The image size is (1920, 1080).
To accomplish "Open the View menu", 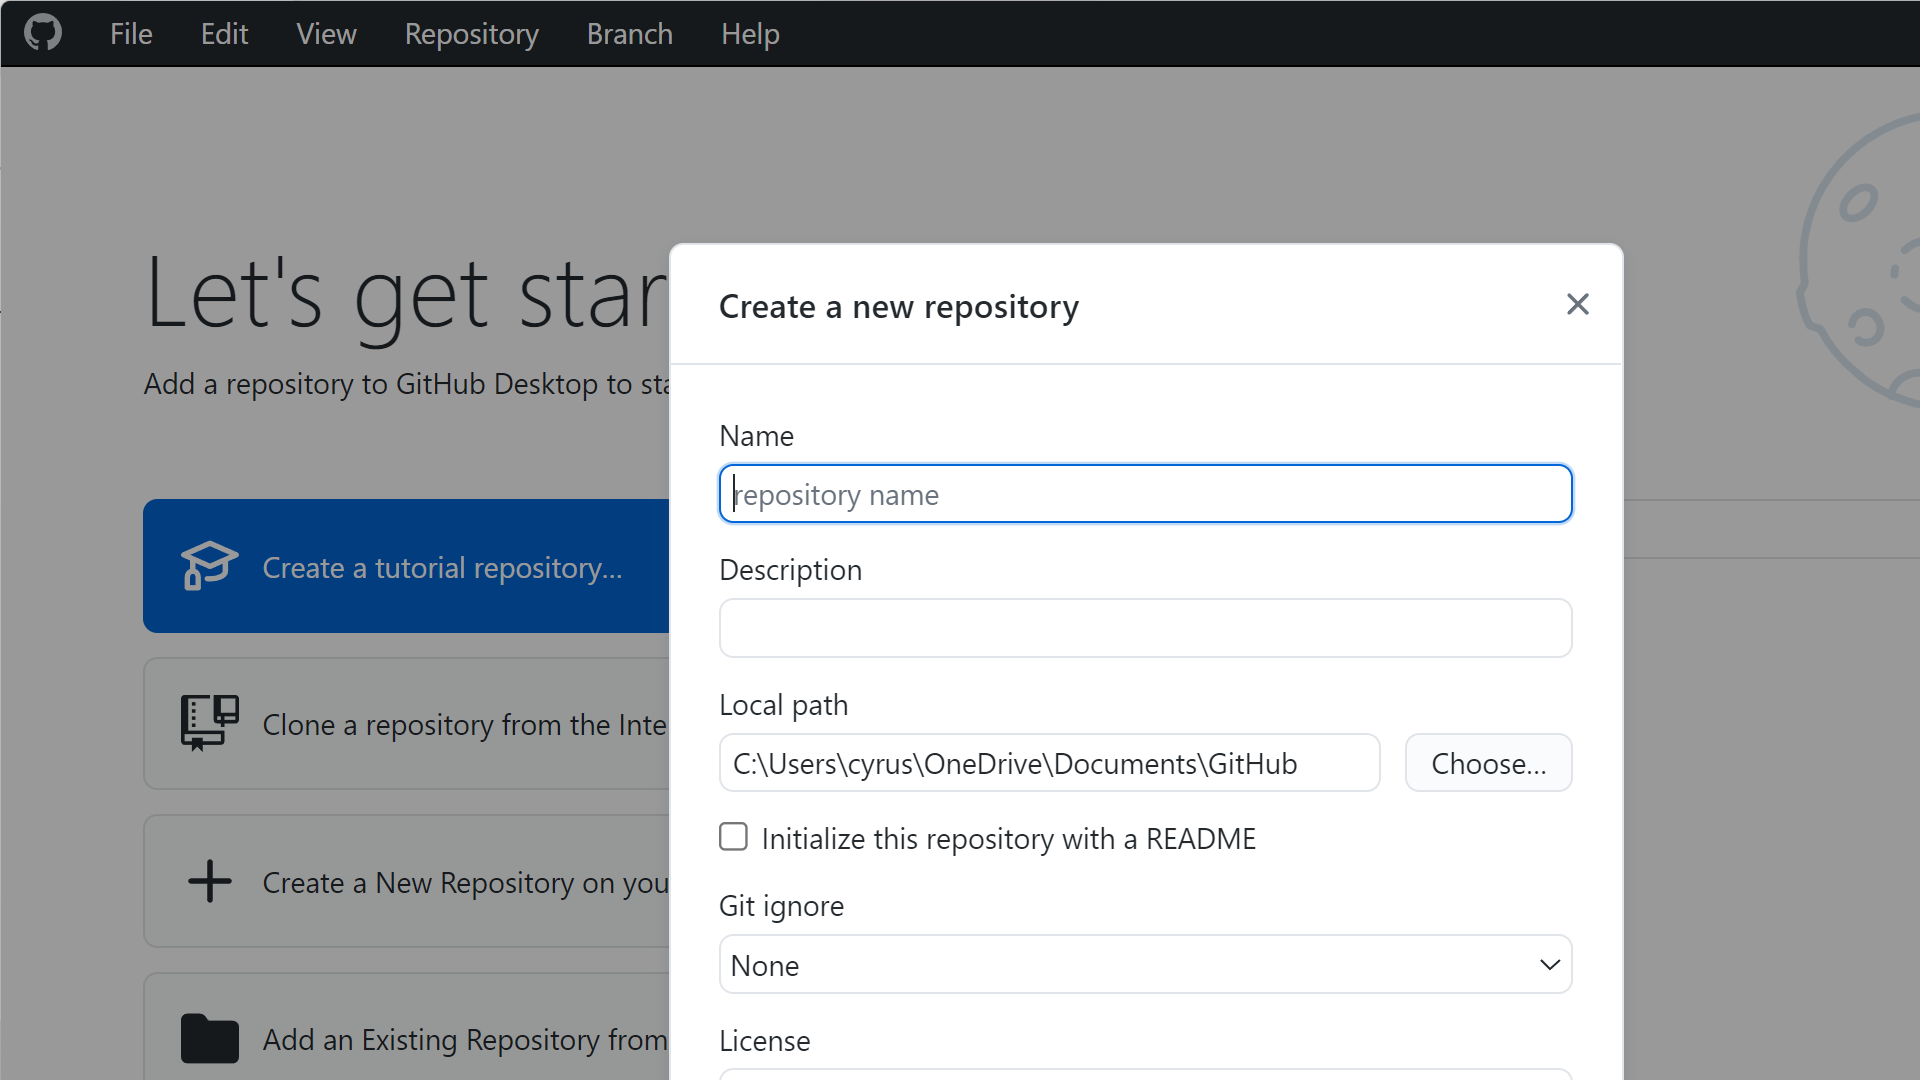I will [326, 34].
